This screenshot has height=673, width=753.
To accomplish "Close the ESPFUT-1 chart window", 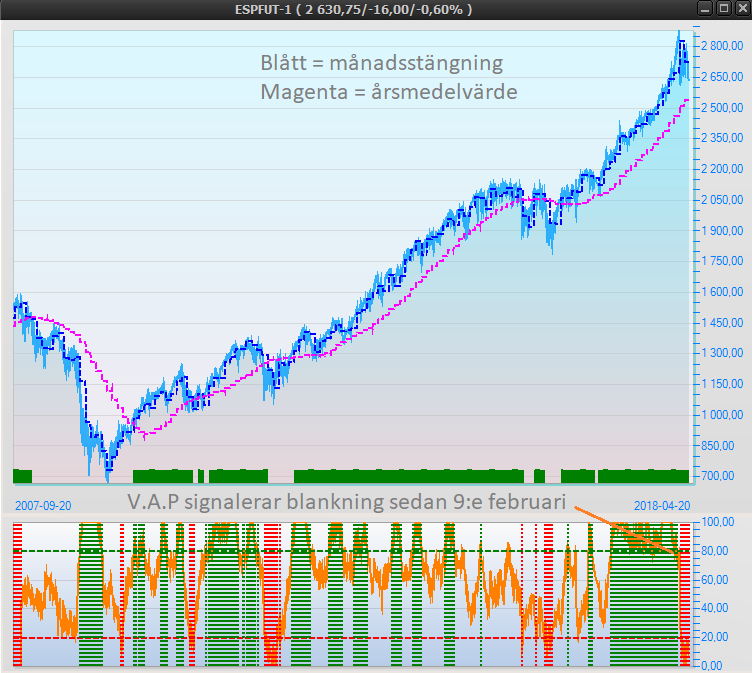I will (742, 9).
